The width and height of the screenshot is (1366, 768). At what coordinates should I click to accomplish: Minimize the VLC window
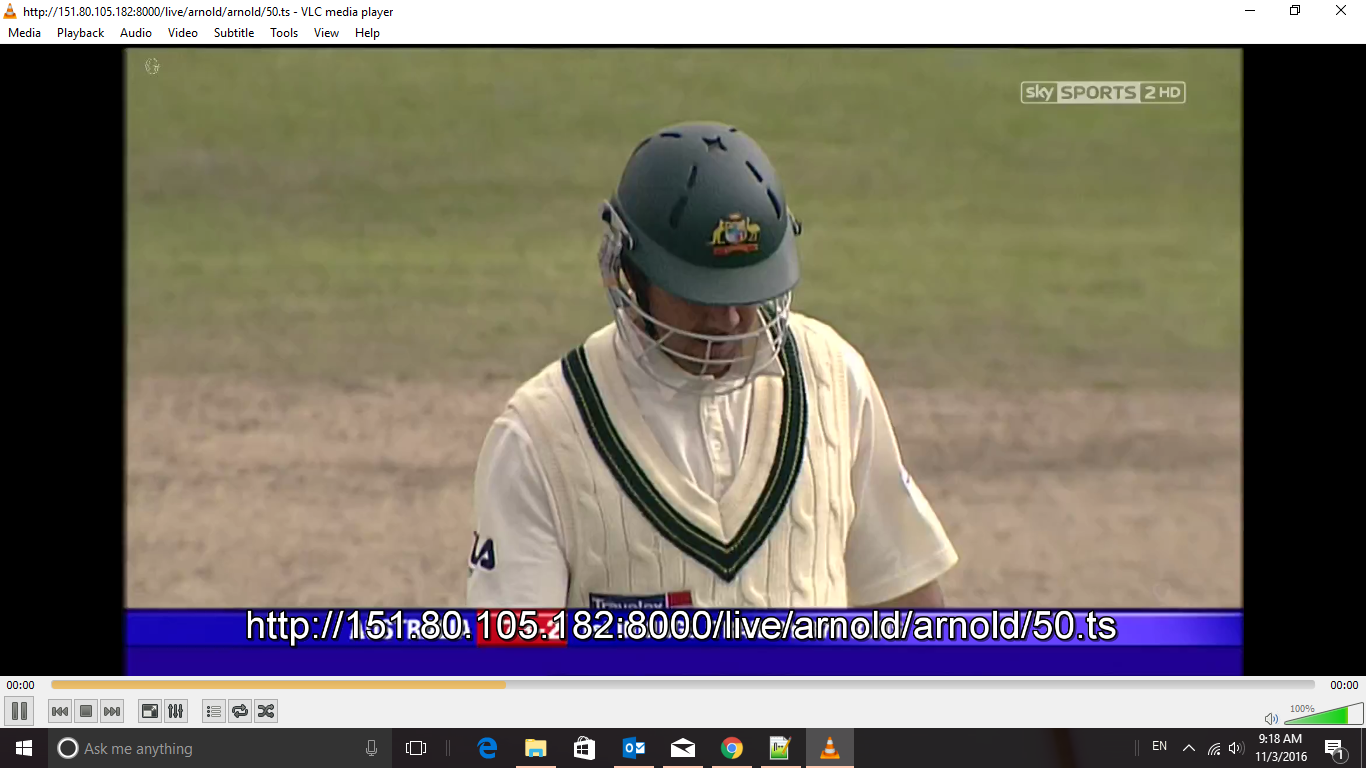tap(1250, 11)
